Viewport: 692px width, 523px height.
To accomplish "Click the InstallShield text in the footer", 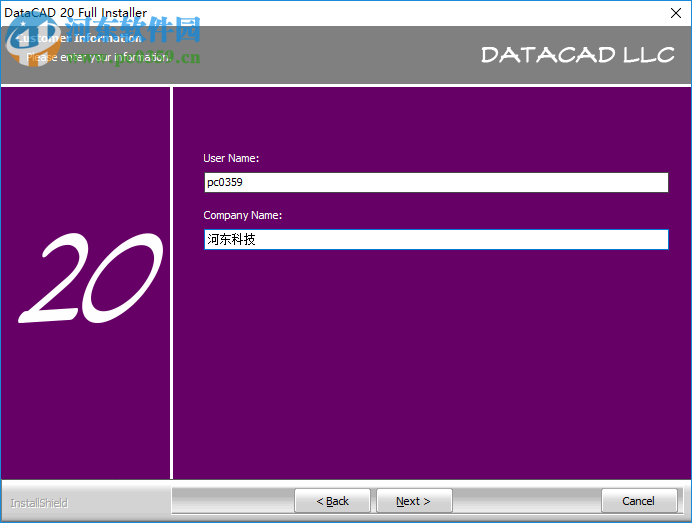I will point(39,503).
